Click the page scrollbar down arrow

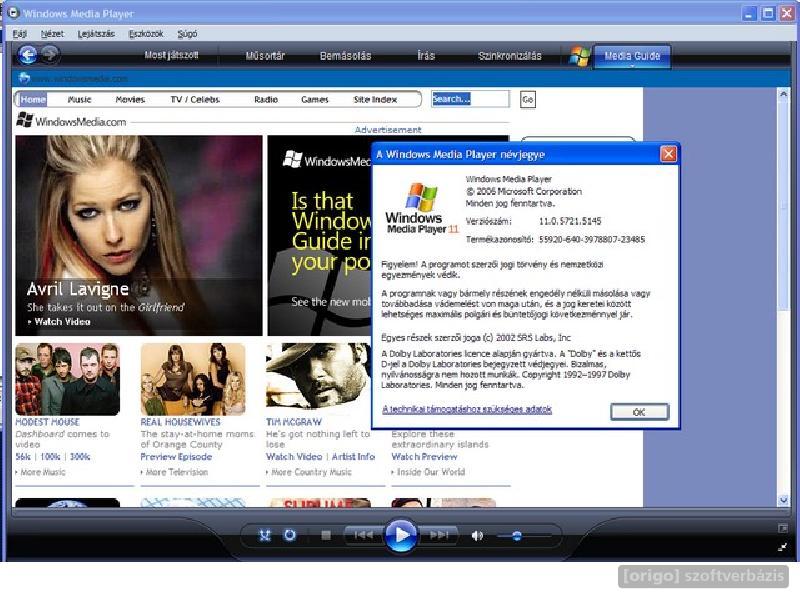(x=784, y=501)
